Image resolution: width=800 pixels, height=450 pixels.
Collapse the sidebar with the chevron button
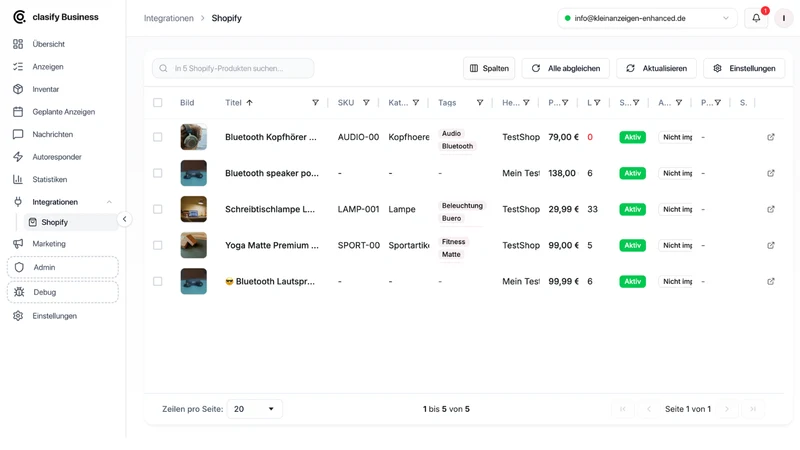pyautogui.click(x=124, y=219)
